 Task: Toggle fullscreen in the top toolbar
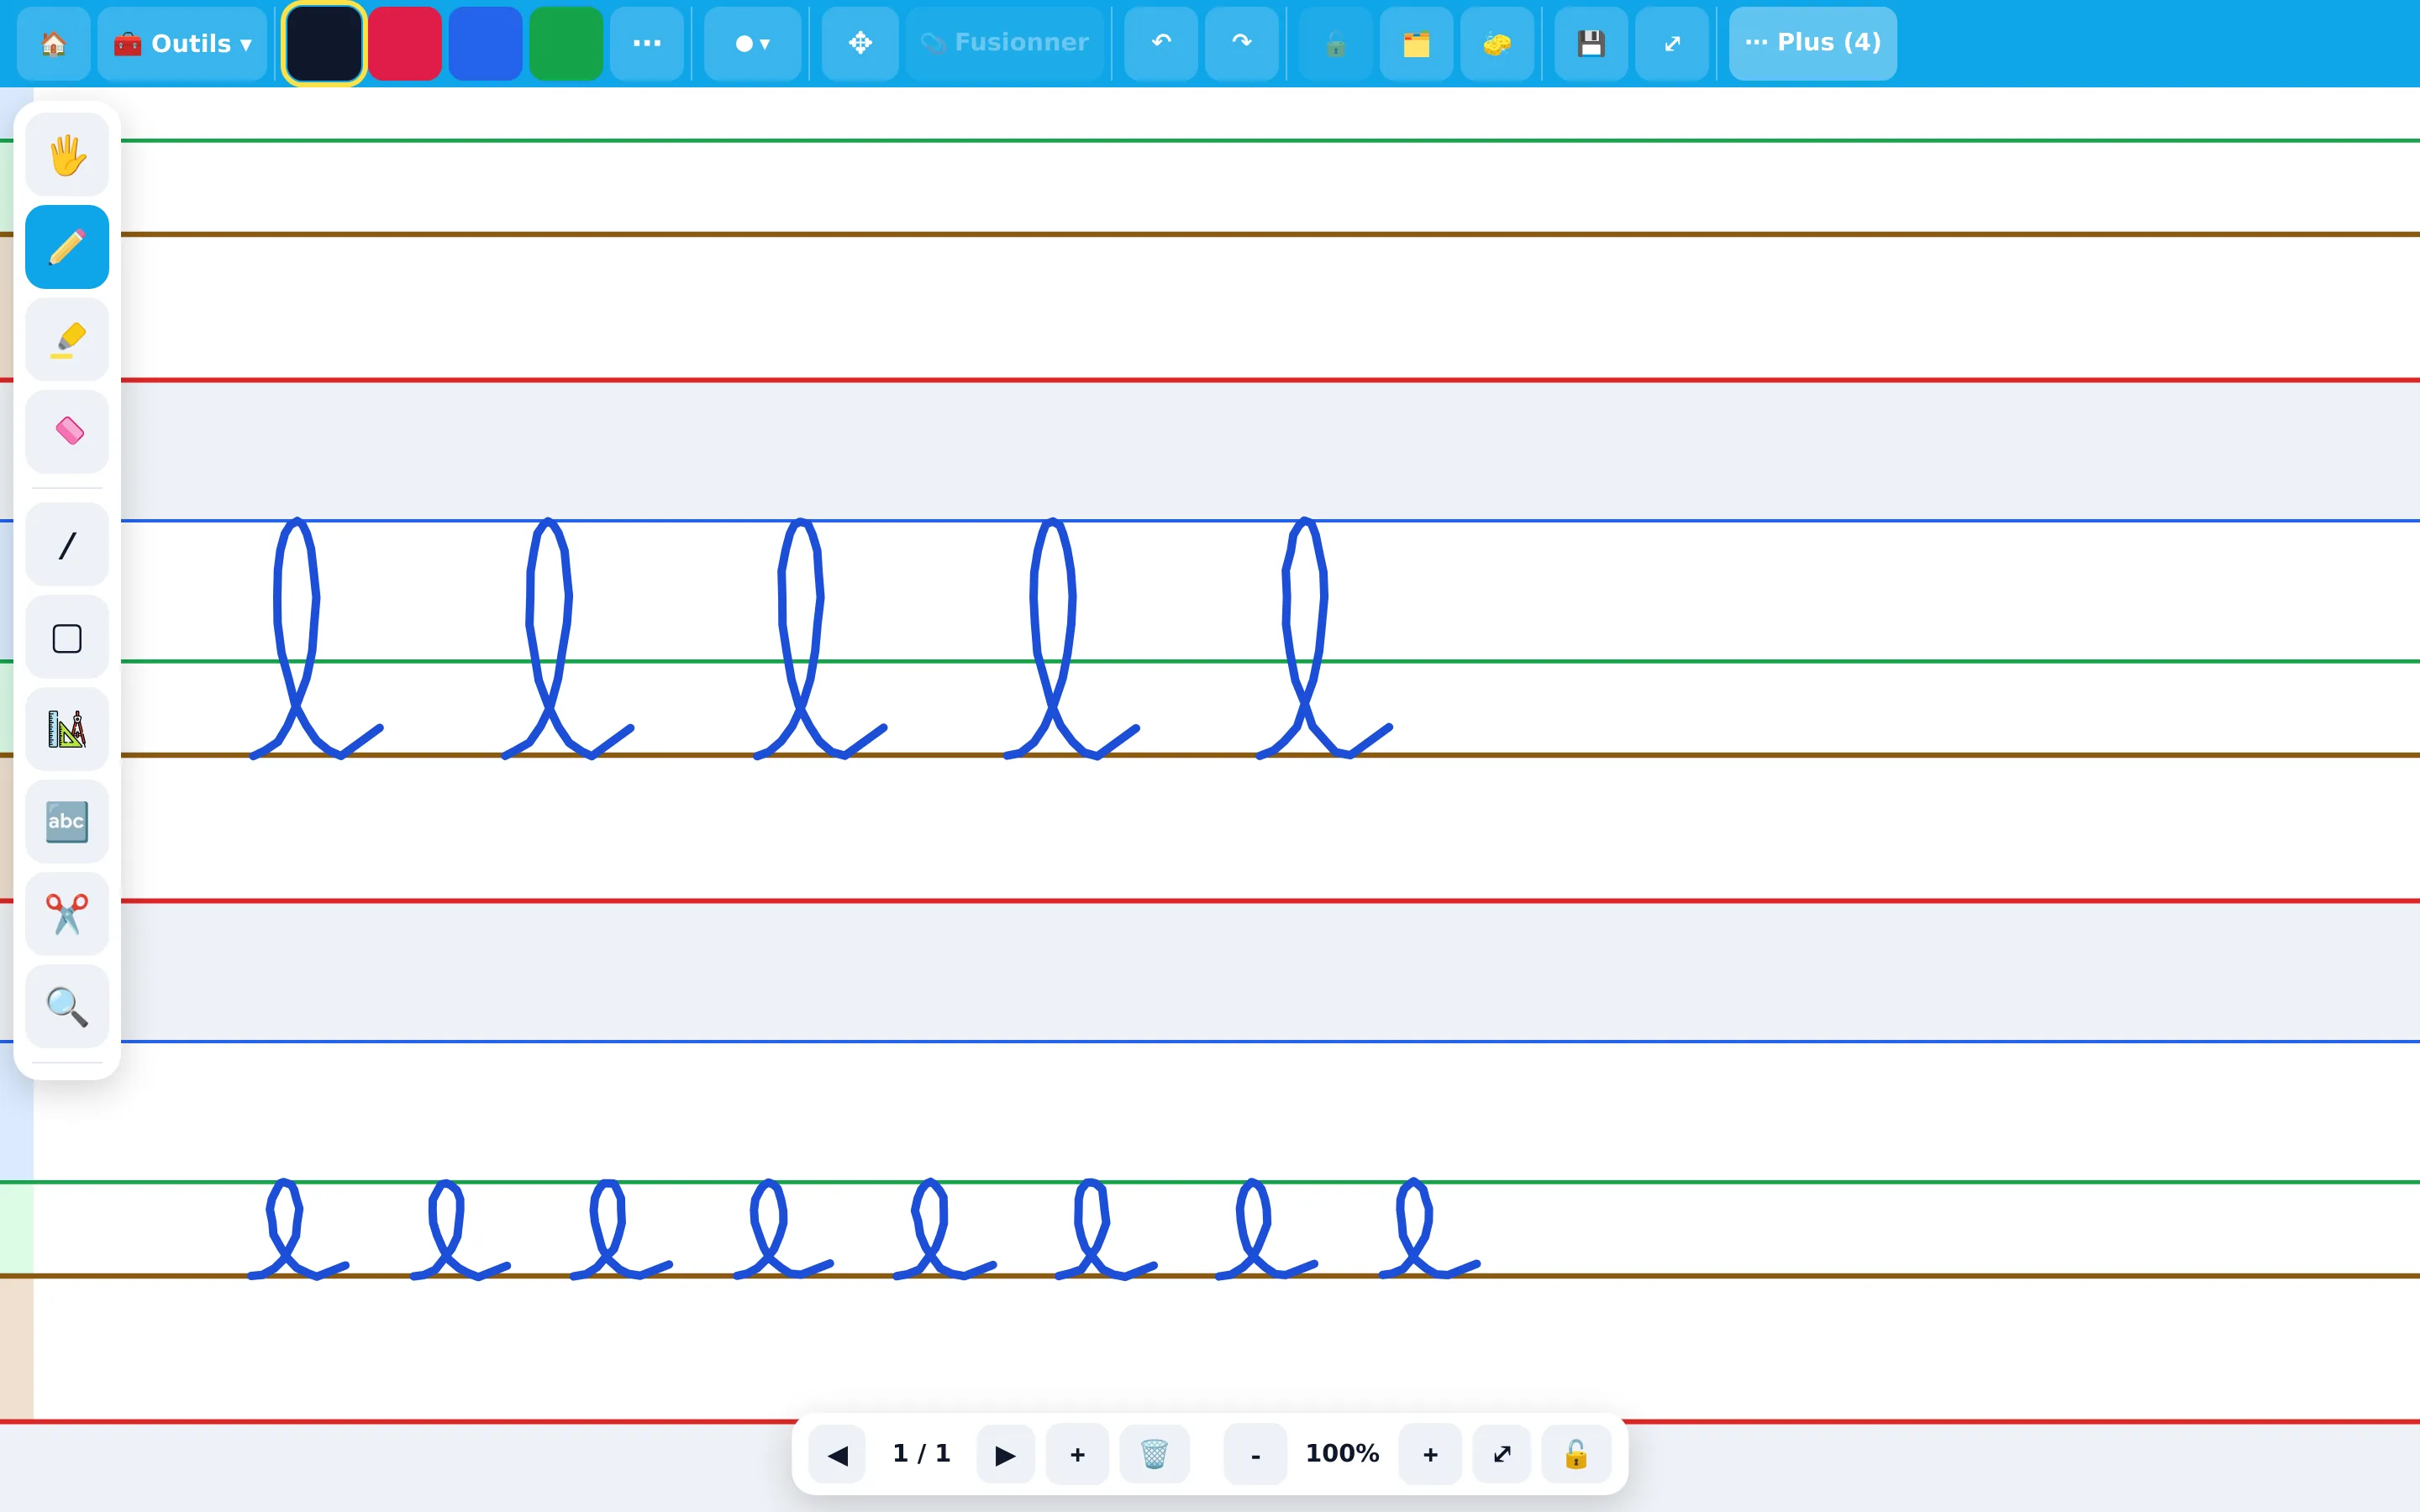pyautogui.click(x=1672, y=43)
